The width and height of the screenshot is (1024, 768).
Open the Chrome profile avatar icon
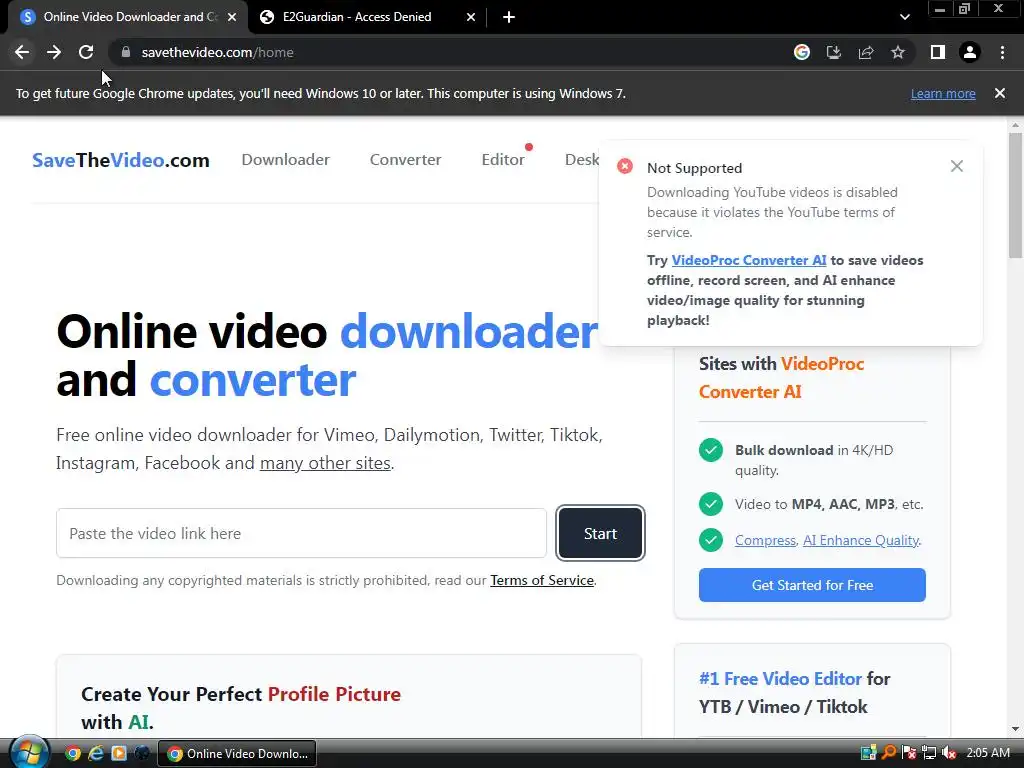click(x=970, y=52)
